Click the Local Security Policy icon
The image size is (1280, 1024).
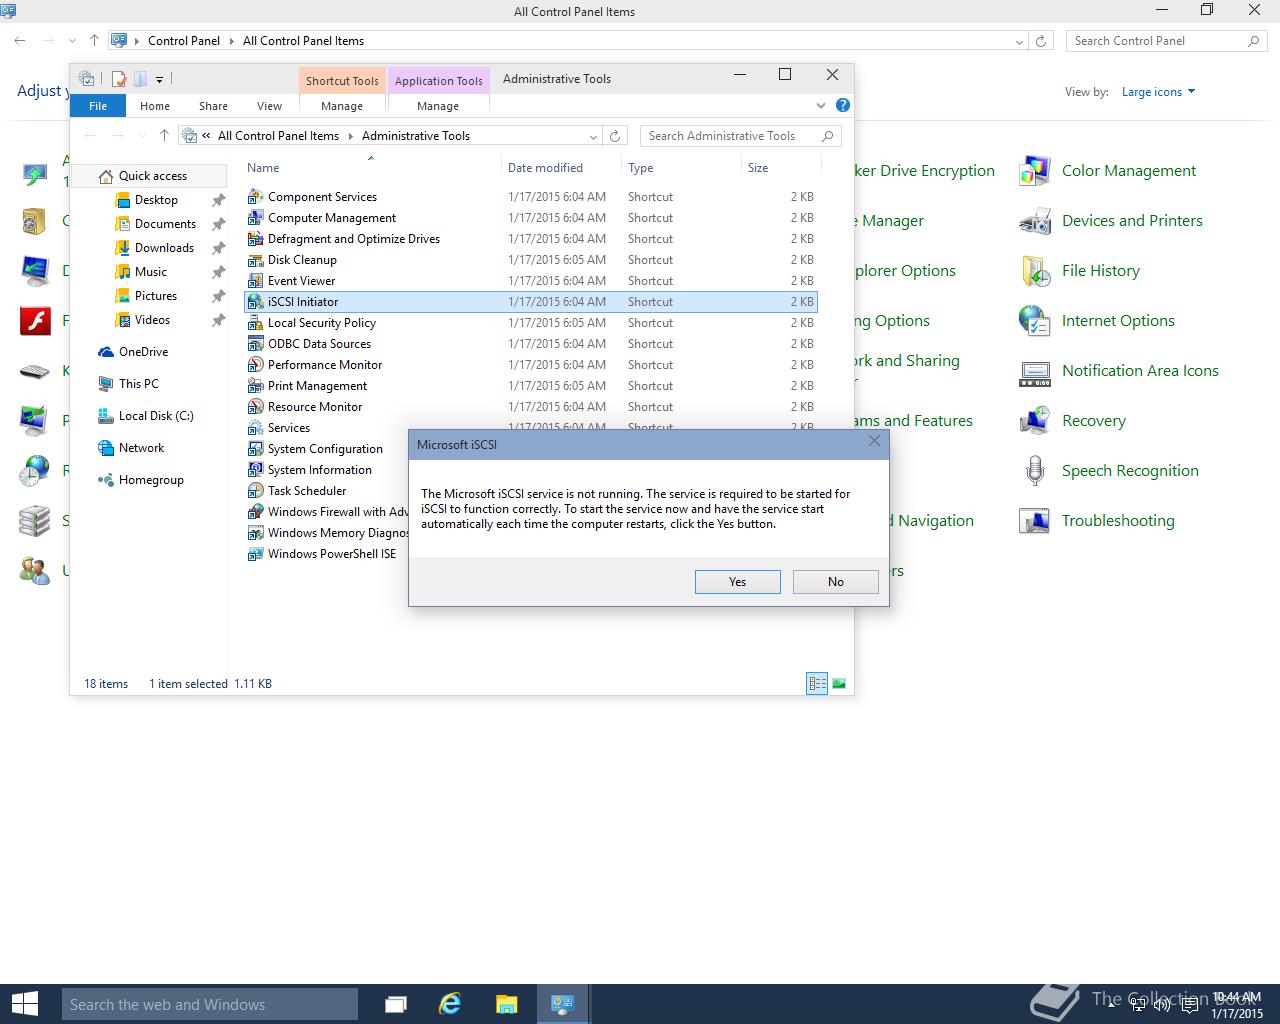click(255, 323)
